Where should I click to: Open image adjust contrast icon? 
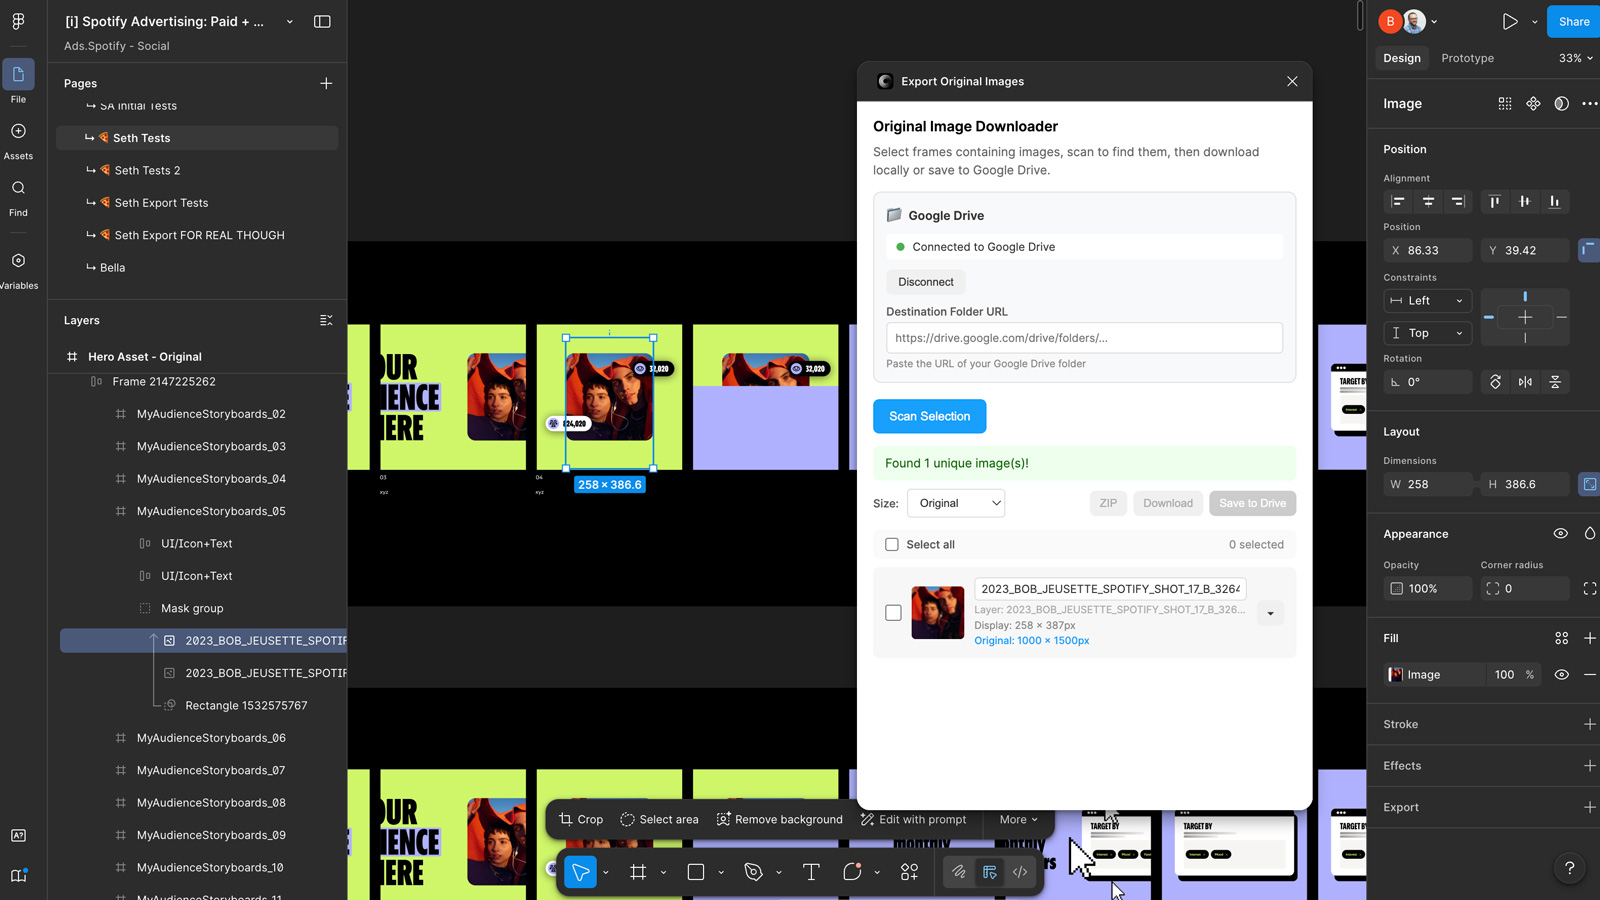pos(1562,104)
